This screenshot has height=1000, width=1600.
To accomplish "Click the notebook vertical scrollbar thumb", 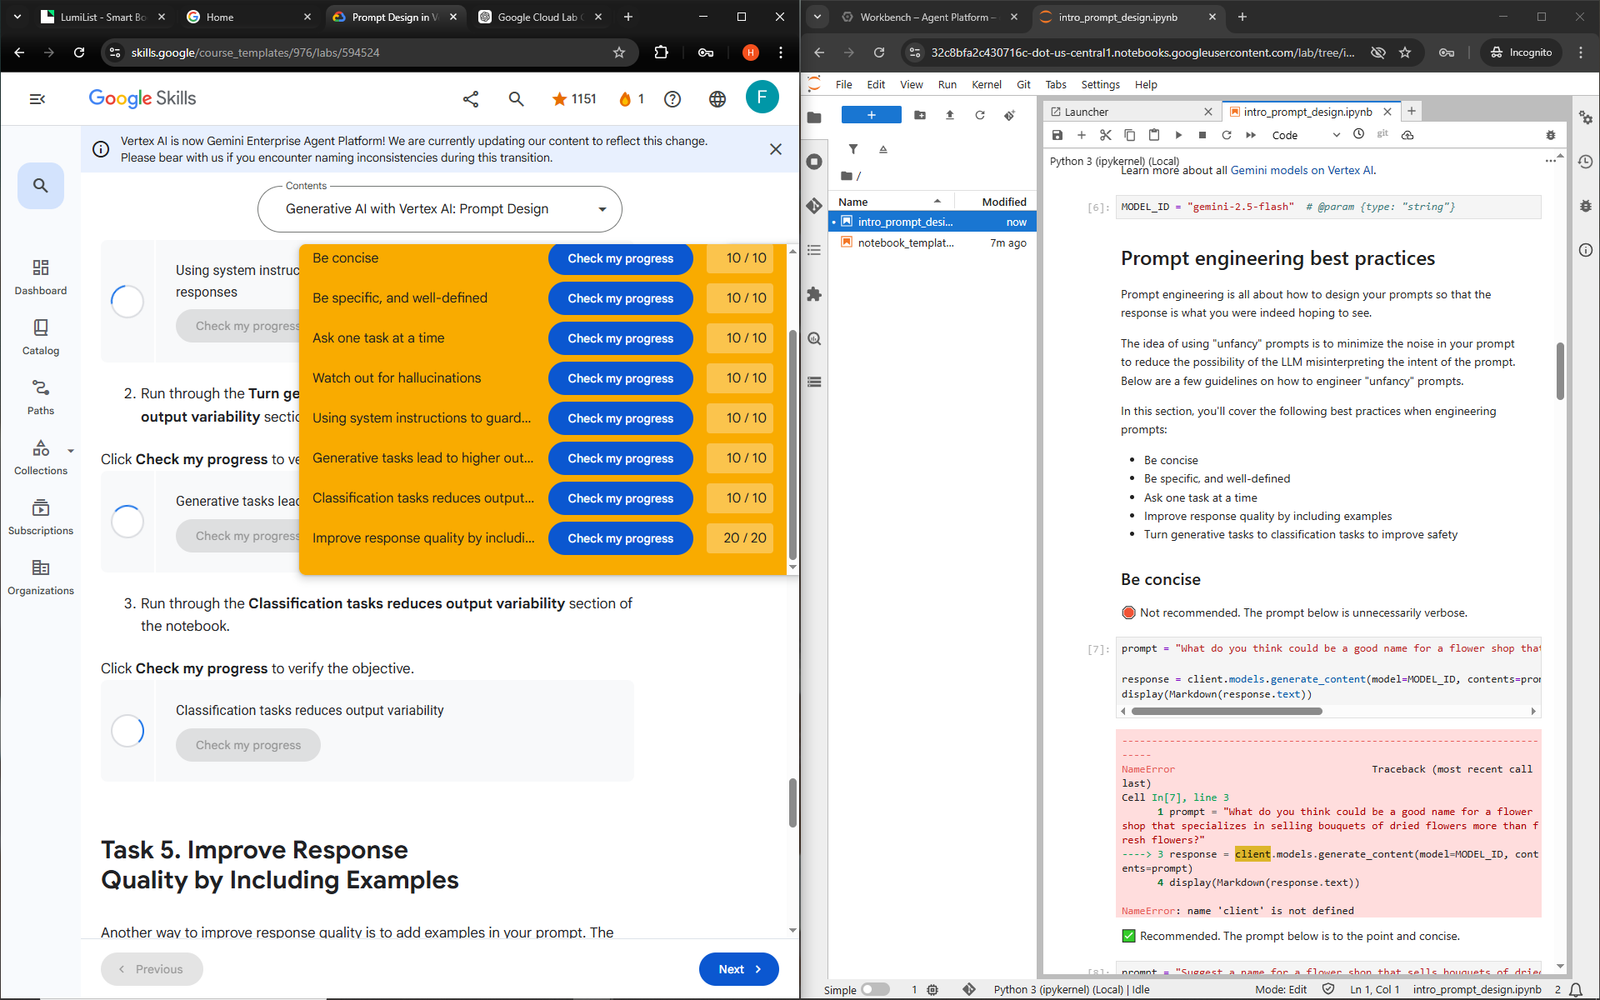I will point(1560,370).
